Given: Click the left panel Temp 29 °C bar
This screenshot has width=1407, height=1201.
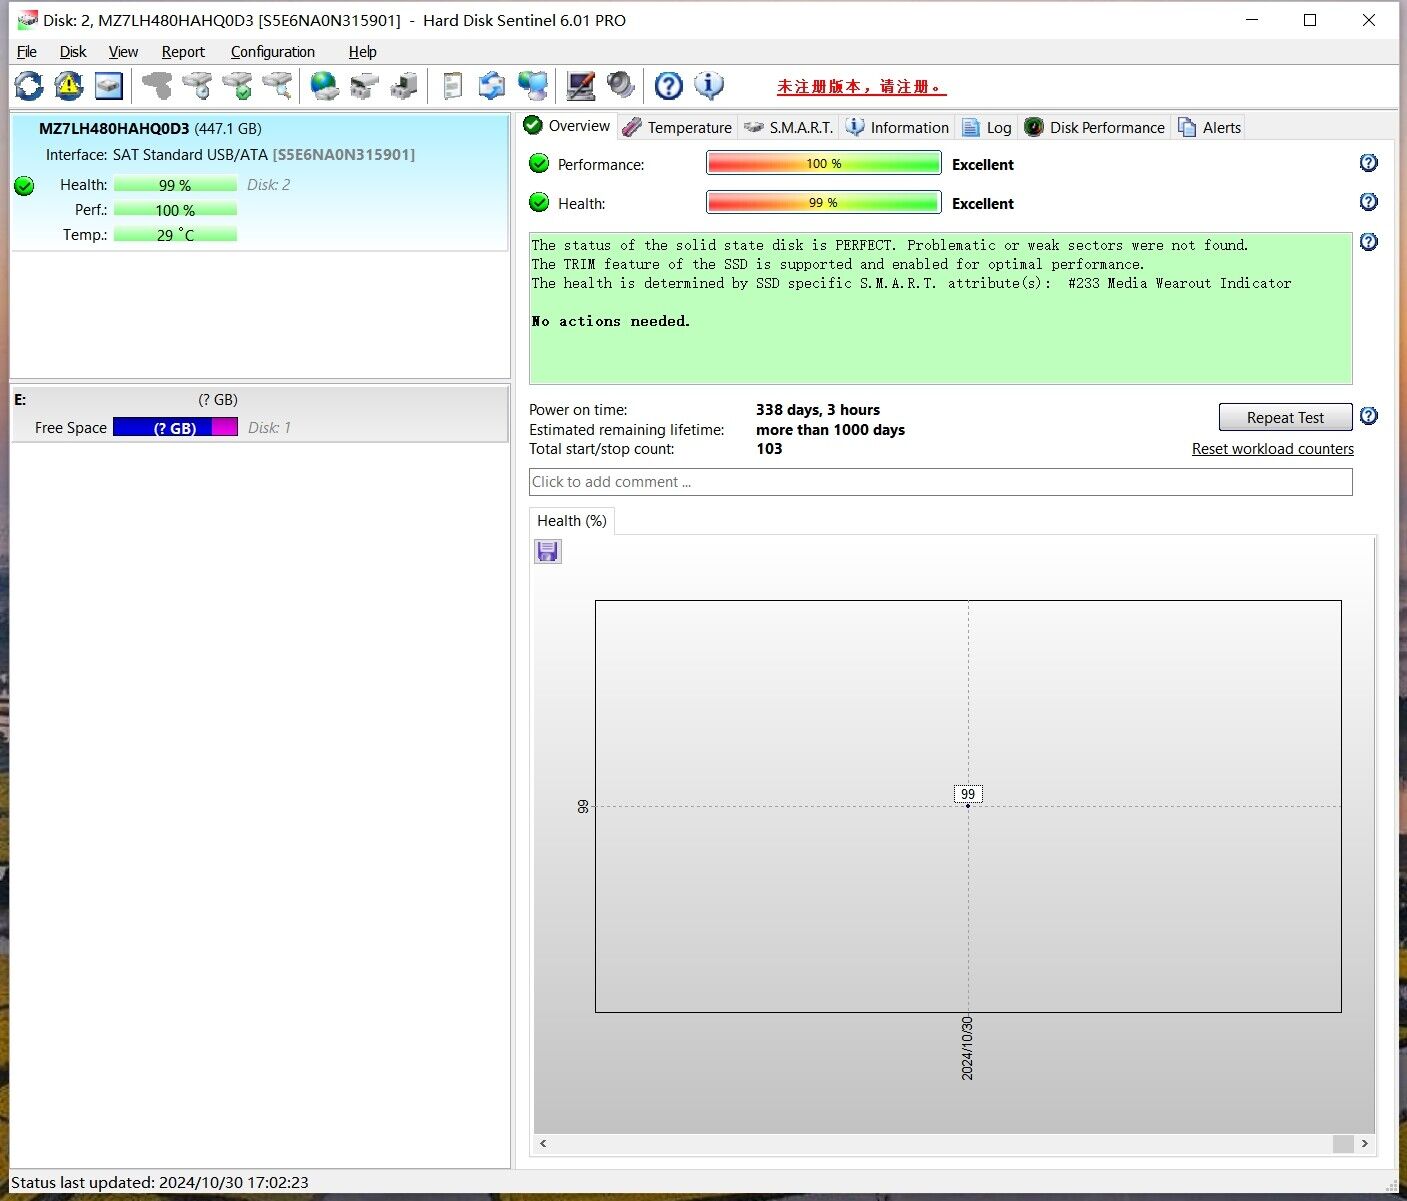Looking at the screenshot, I should [x=175, y=235].
